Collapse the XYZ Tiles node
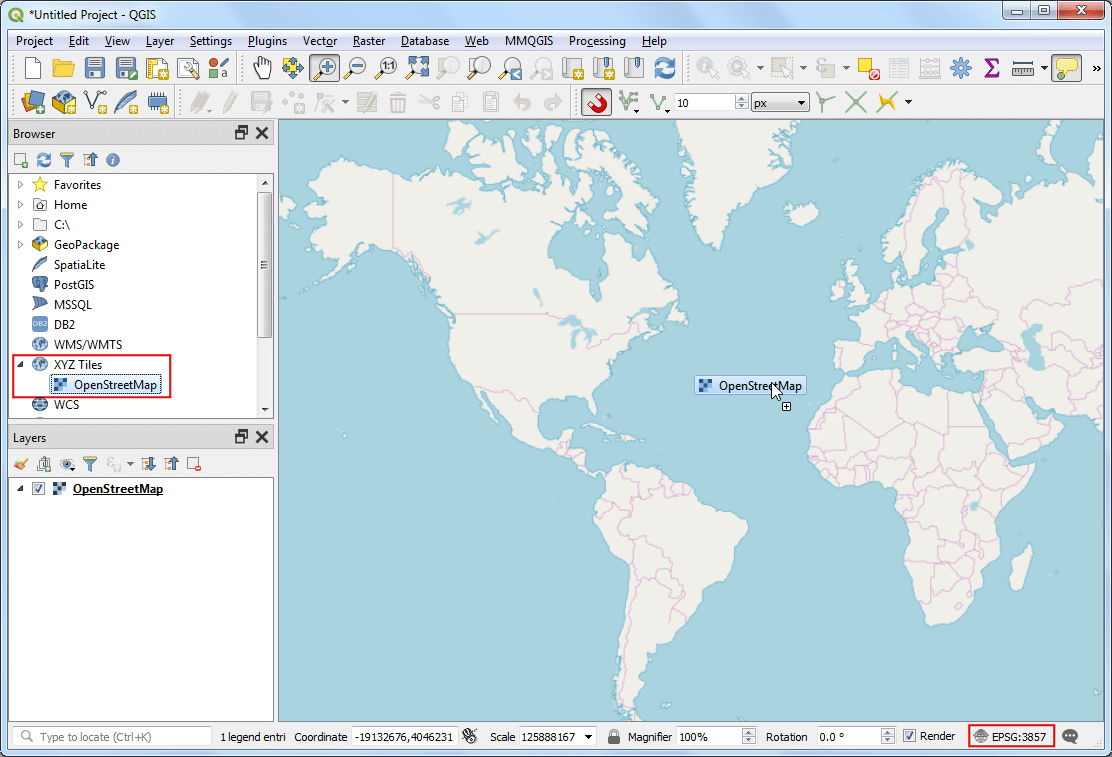The height and width of the screenshot is (757, 1112). [x=20, y=364]
